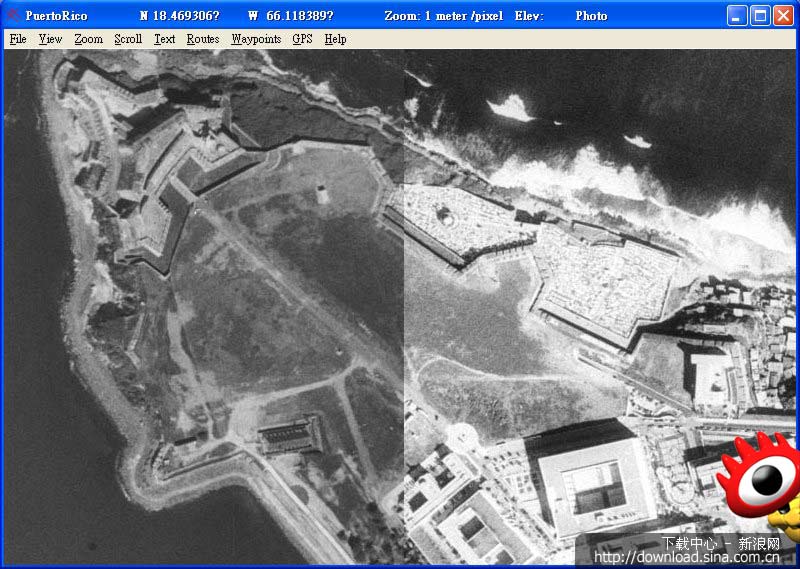Open the Scroll menu
Screen dimensions: 800x569
(128, 39)
